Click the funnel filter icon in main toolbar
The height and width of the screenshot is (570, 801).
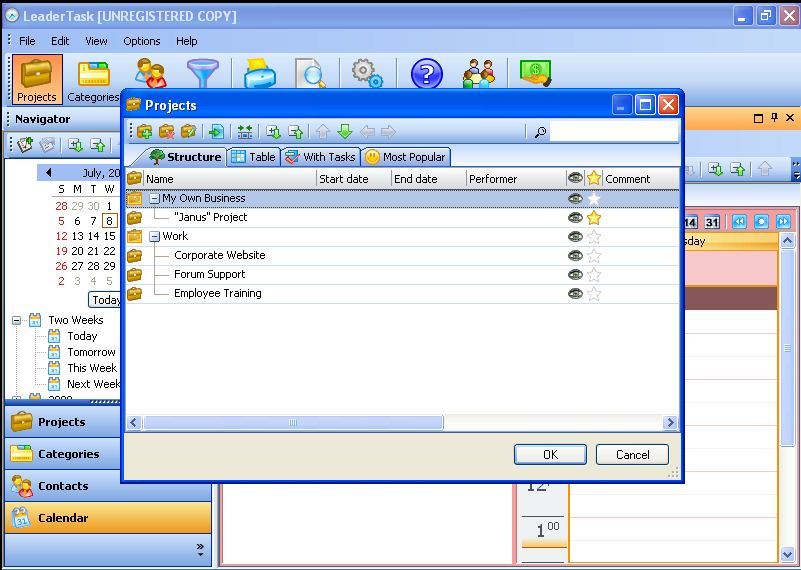(203, 73)
